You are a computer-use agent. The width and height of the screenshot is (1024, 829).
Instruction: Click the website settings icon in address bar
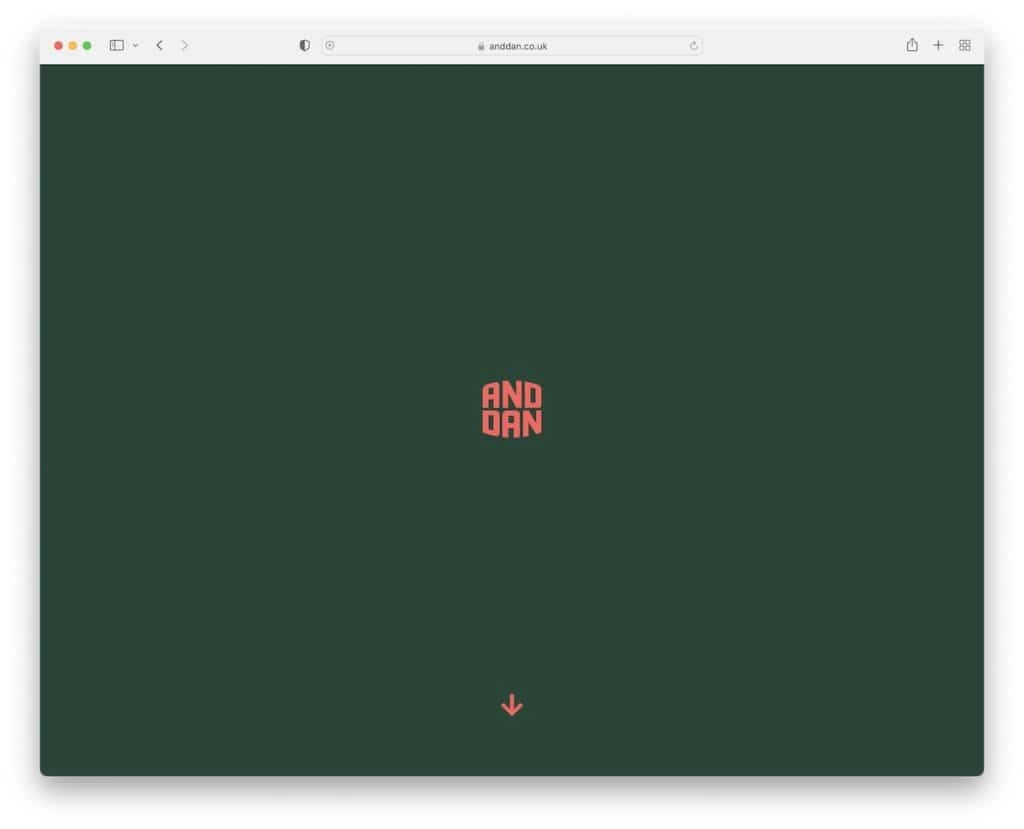(330, 46)
